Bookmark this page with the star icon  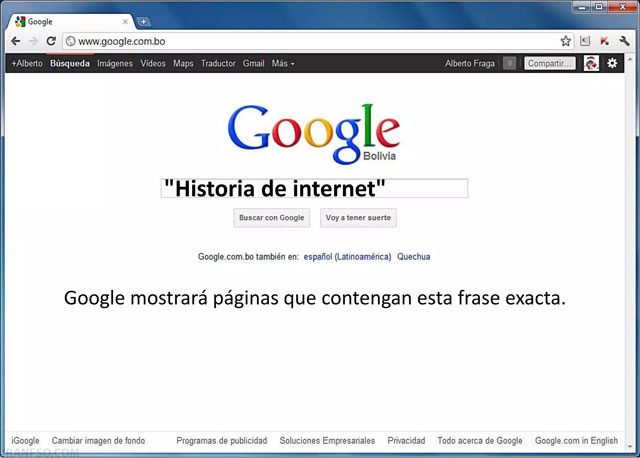(x=565, y=41)
